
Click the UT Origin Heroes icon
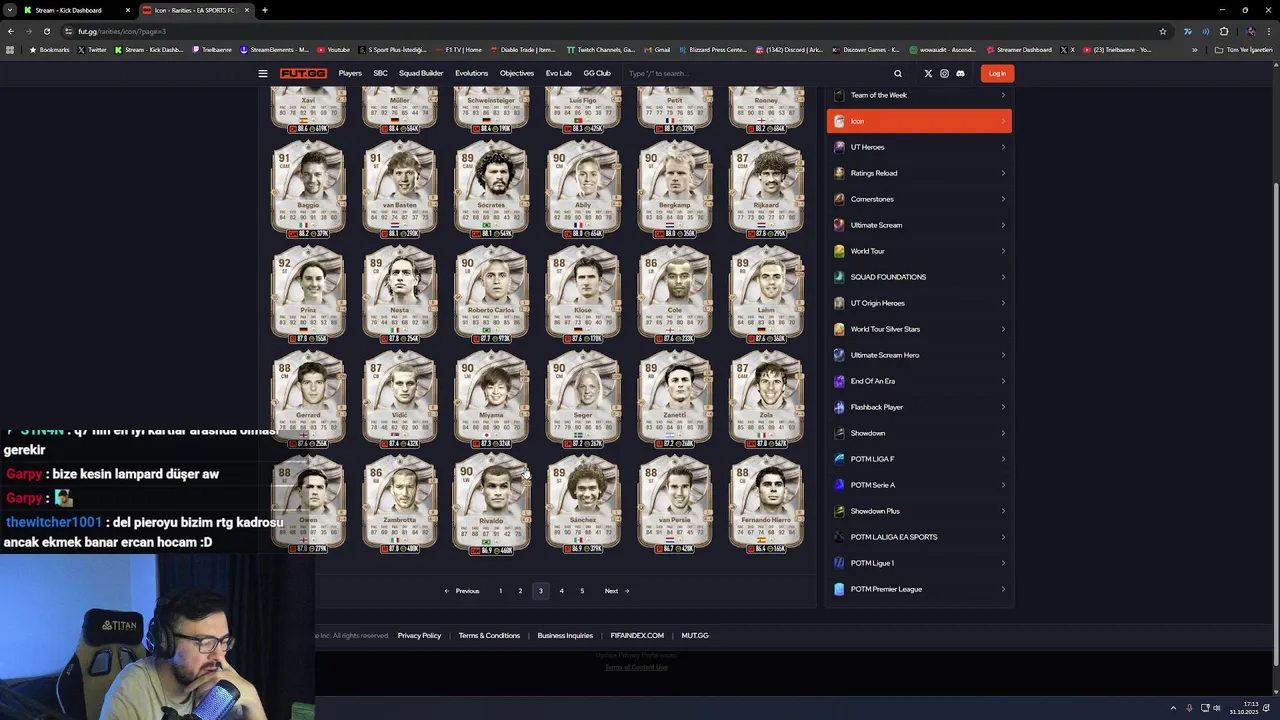[839, 303]
